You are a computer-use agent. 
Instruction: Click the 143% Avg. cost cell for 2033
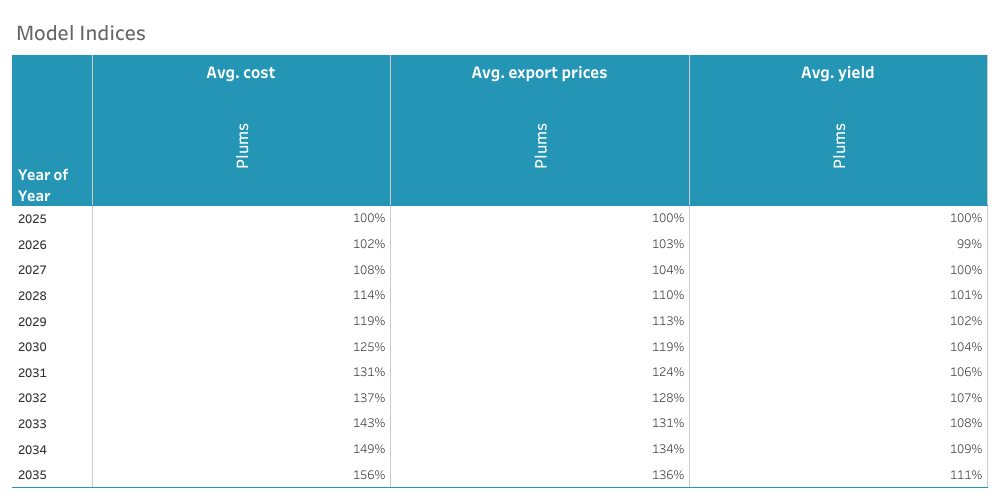[x=369, y=424]
